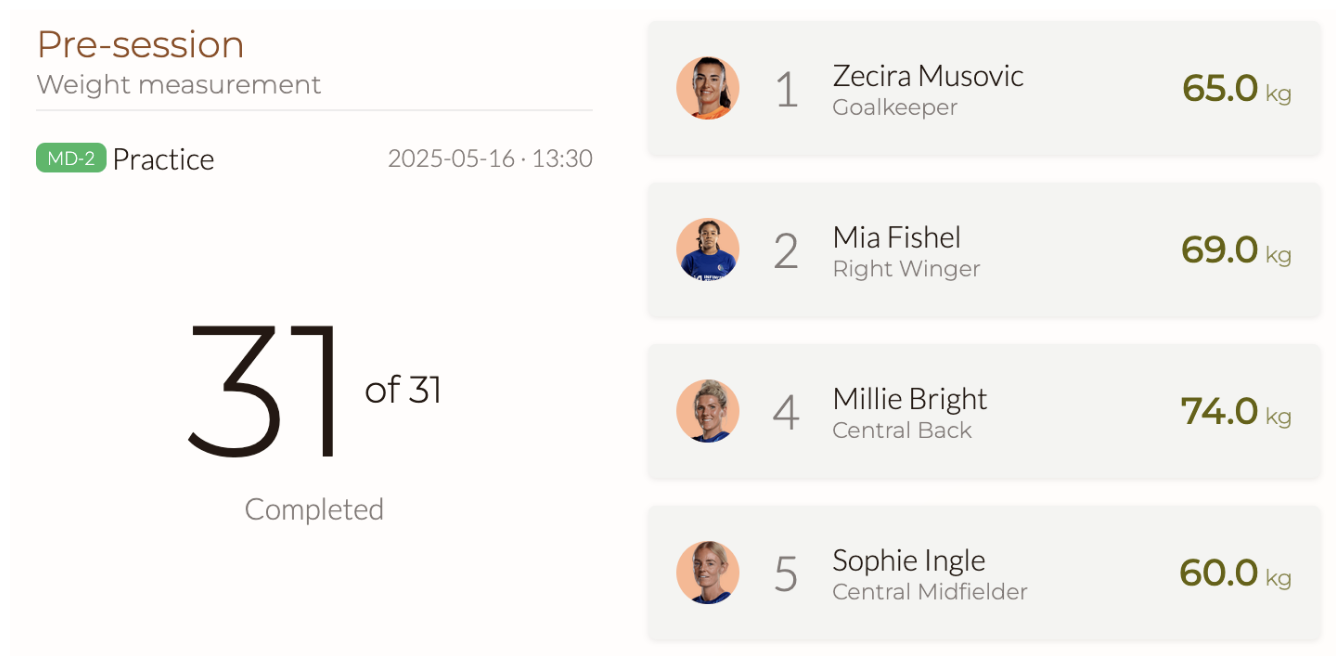Click Mia Fishel's avatar photo
The image size is (1336, 656).
pos(708,249)
